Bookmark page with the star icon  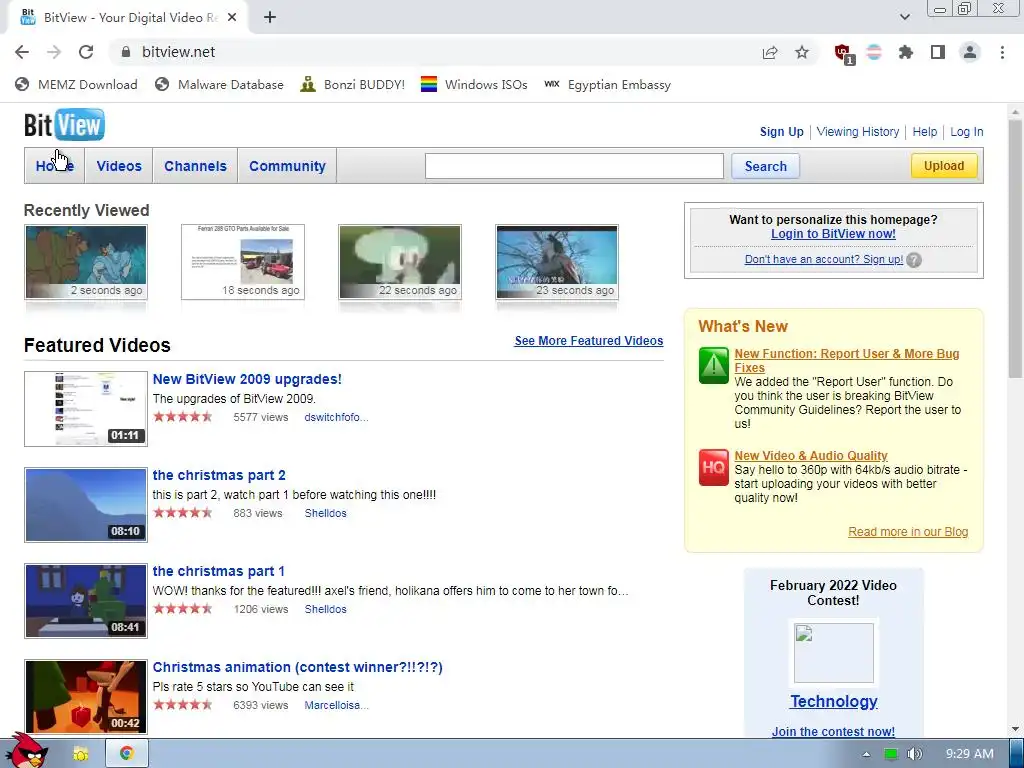point(802,52)
